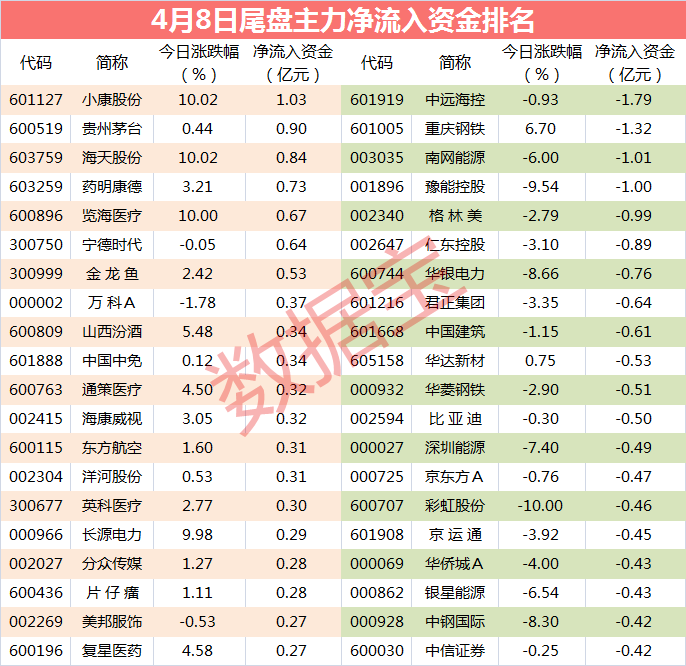This screenshot has width=686, height=666.
Task: Click the -10.00 change value for 彩虹股份
Action: click(540, 506)
